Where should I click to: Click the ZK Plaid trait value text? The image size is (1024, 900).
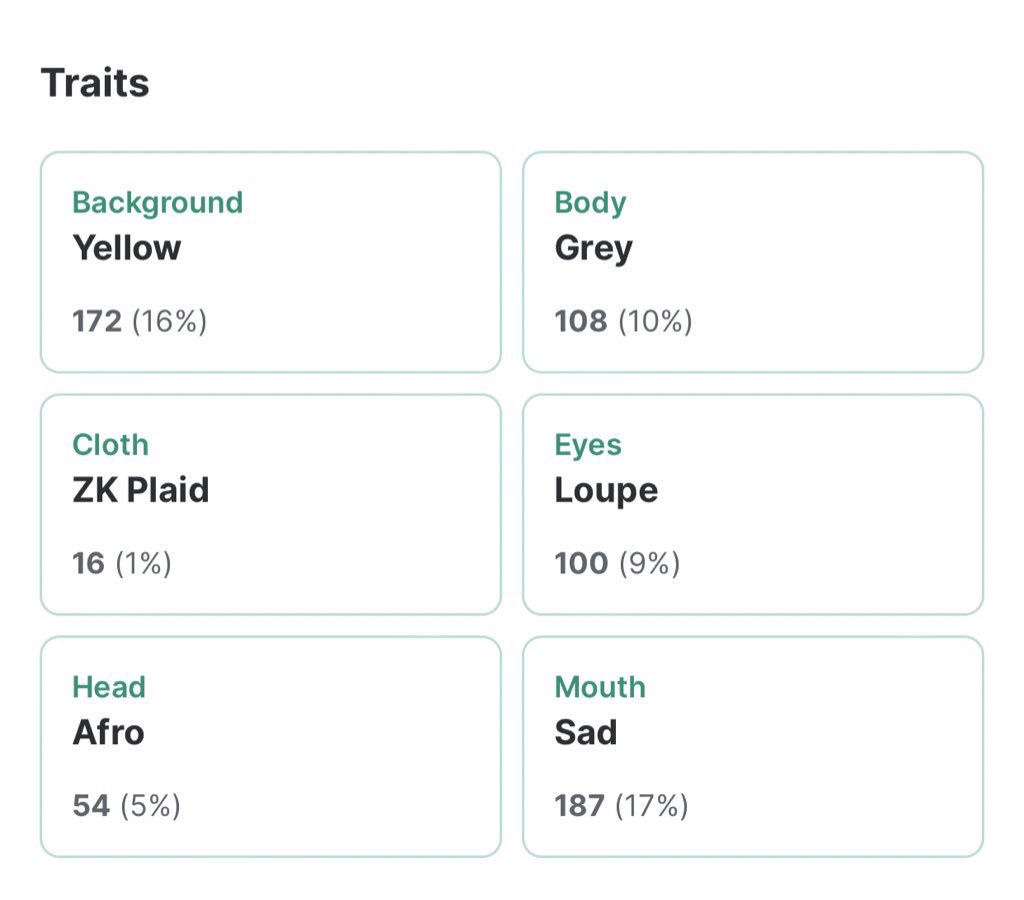(141, 490)
